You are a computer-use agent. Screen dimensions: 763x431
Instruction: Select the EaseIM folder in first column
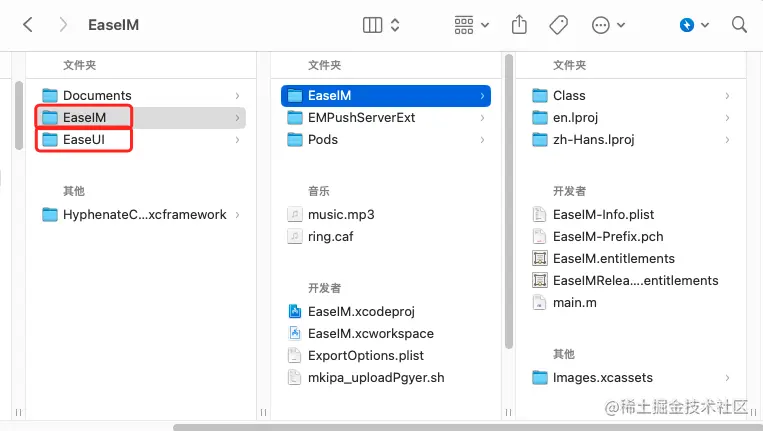[x=140, y=117]
